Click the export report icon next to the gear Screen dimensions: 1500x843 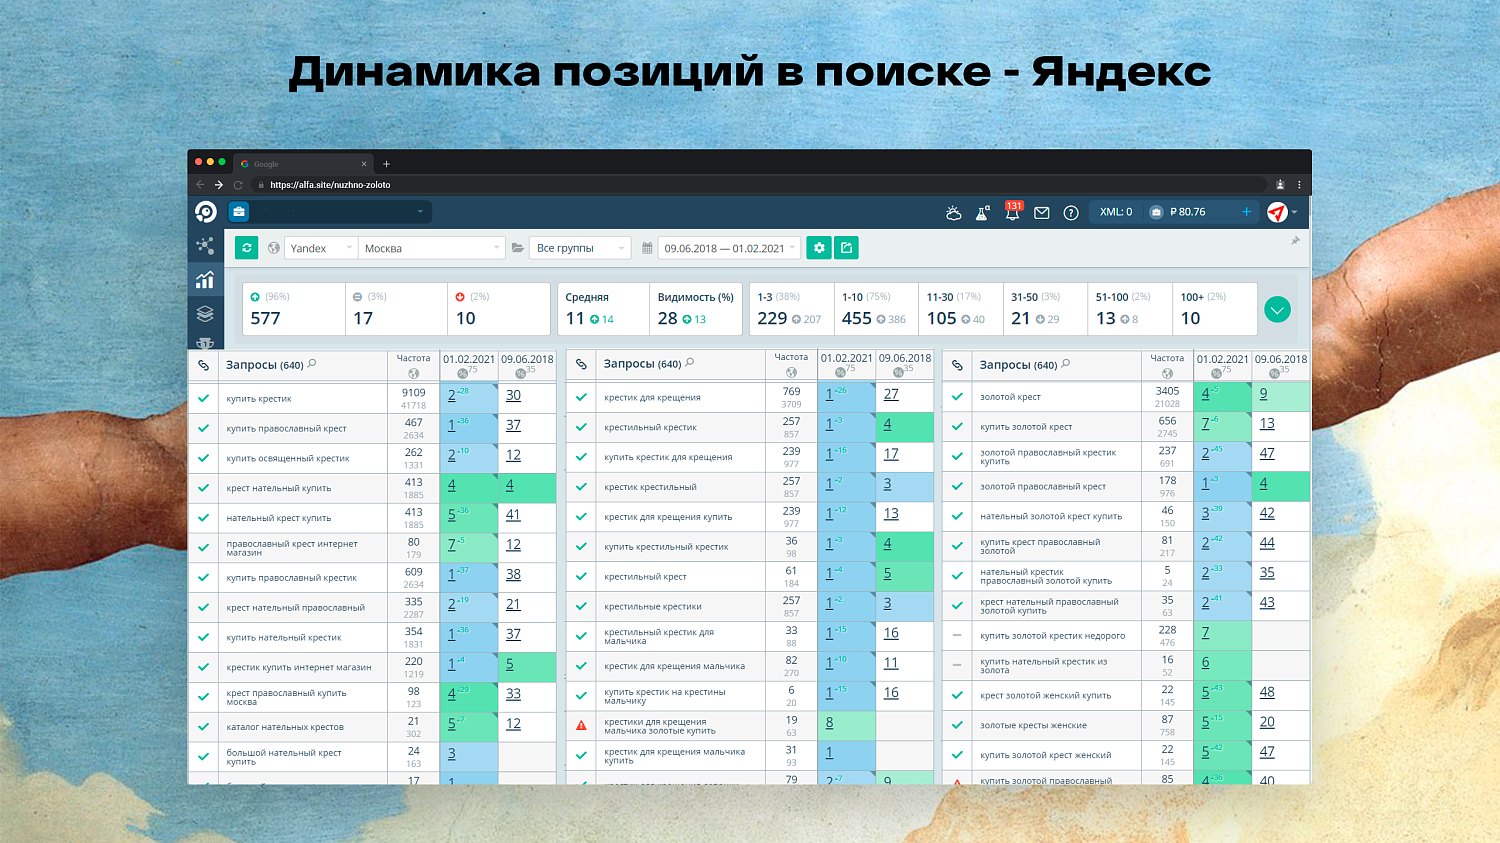pos(846,247)
